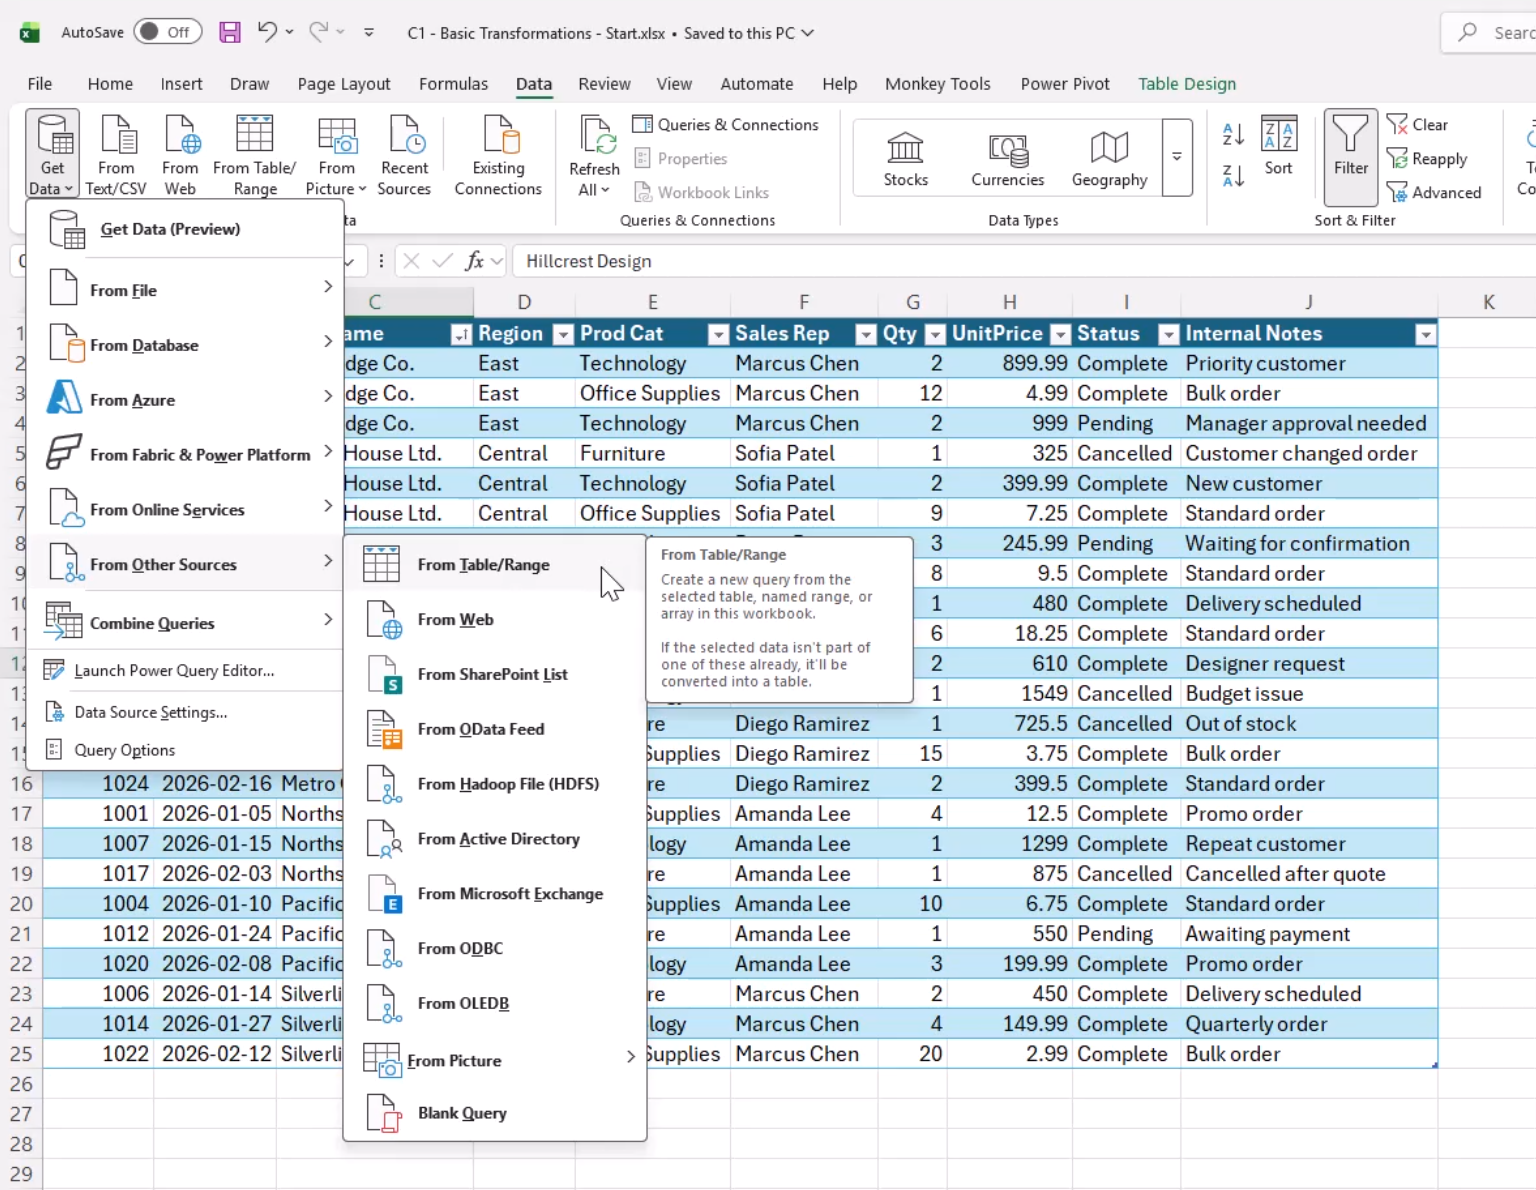Open the Status column filter dropdown
Screen dimensions: 1536x1190
point(1168,334)
